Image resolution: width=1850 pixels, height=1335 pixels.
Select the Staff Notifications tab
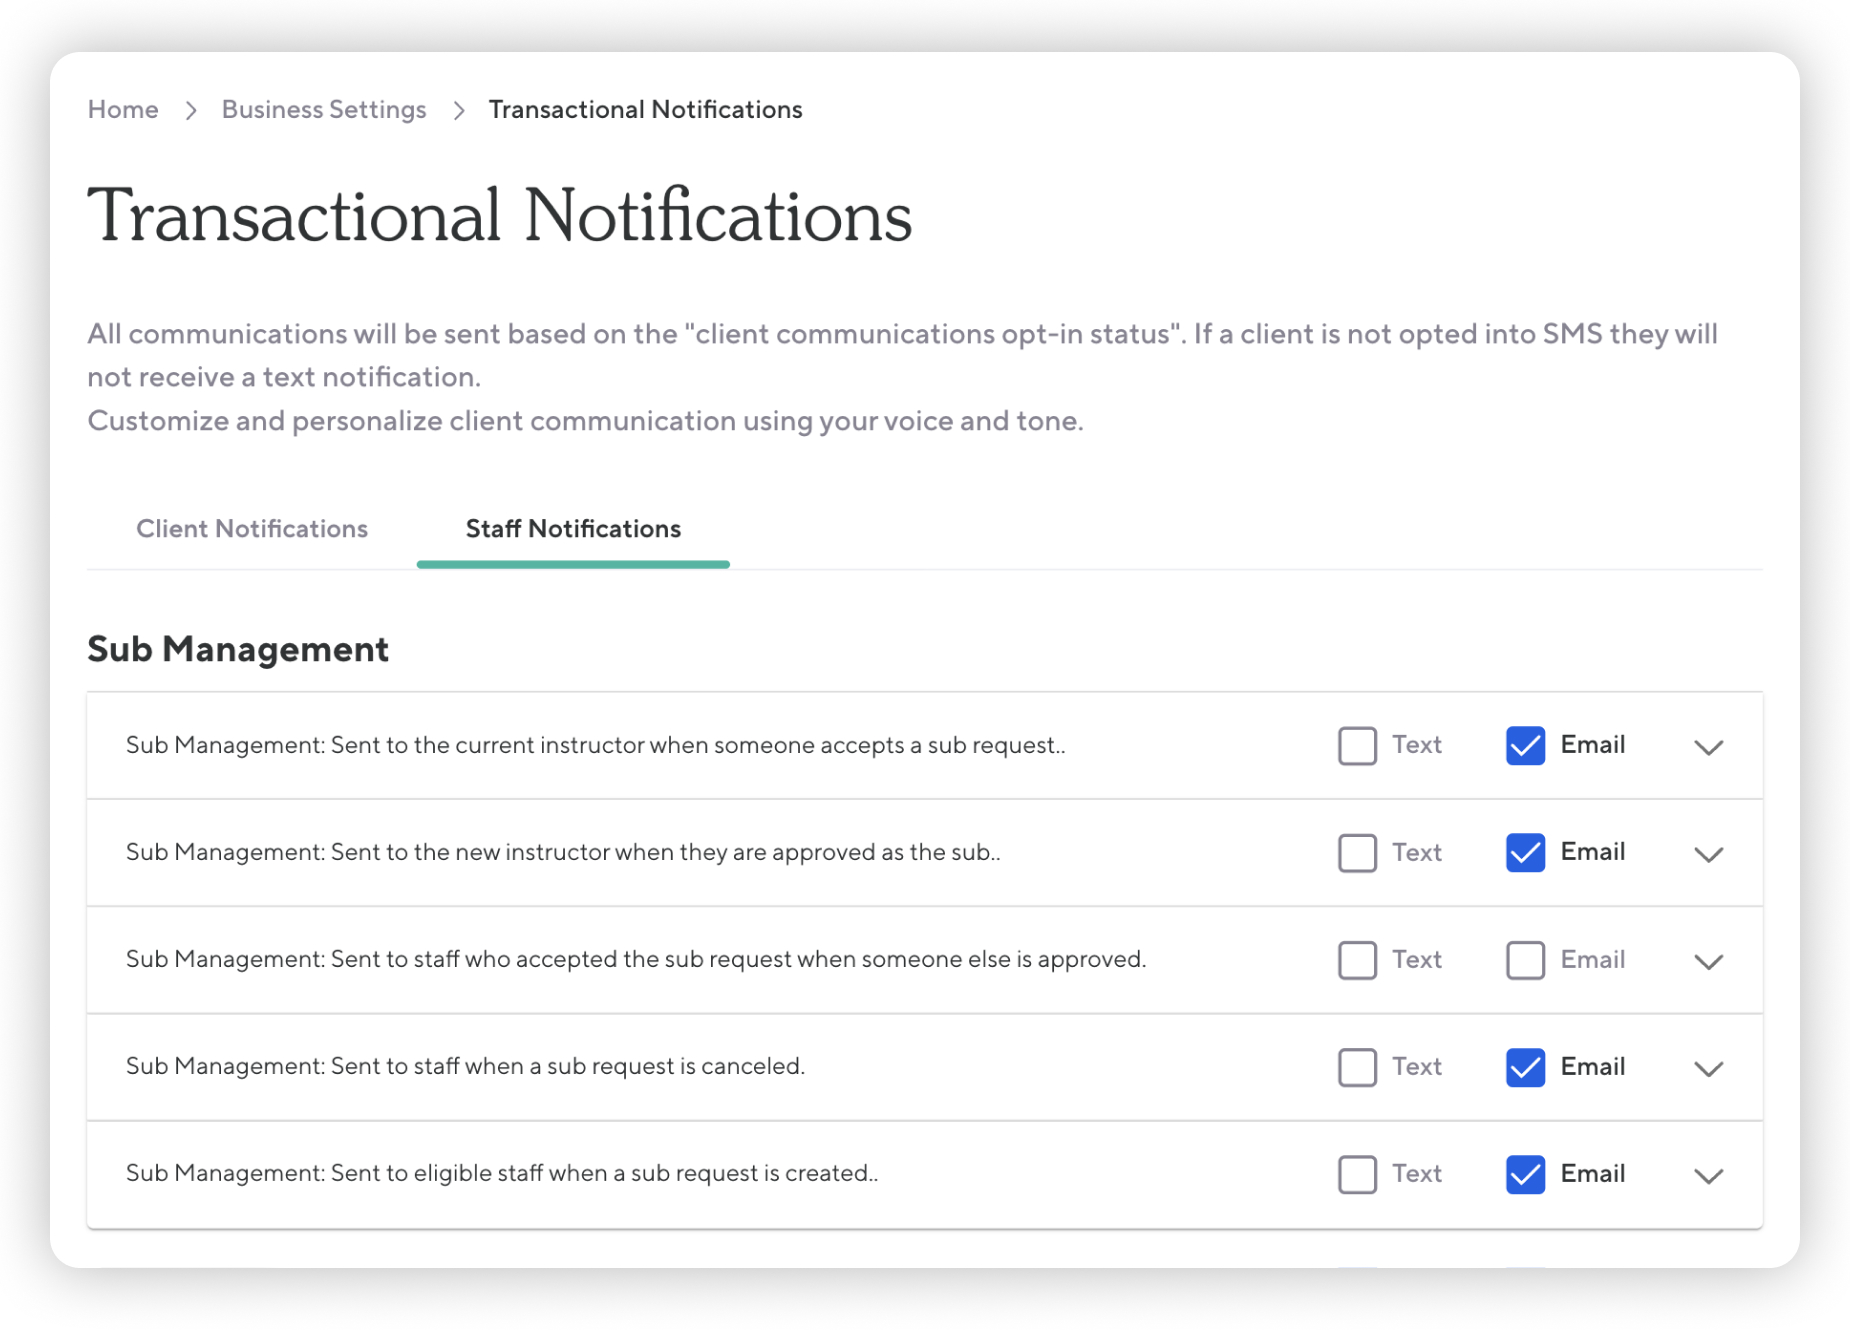[572, 529]
